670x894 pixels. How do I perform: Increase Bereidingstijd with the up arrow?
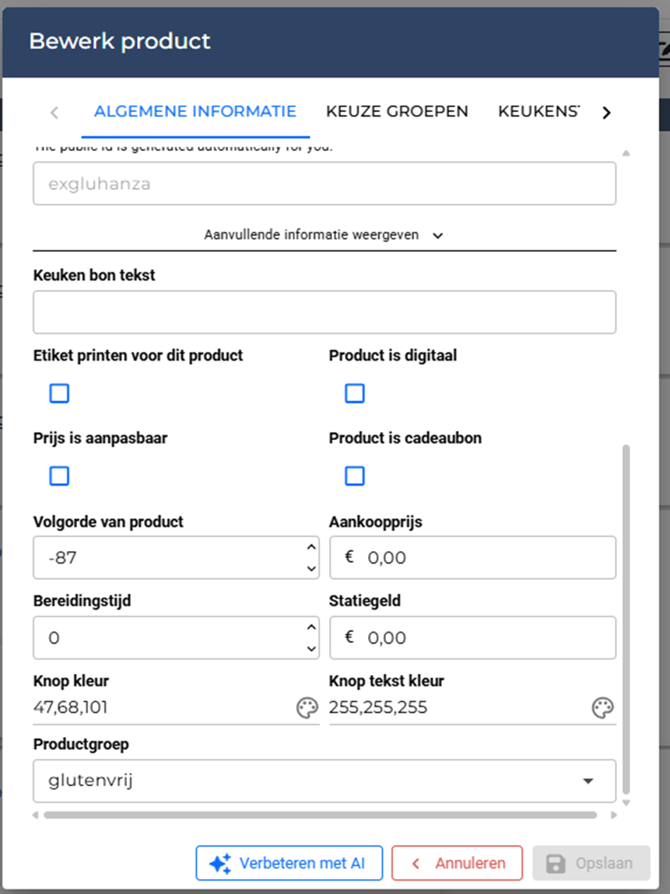click(311, 627)
